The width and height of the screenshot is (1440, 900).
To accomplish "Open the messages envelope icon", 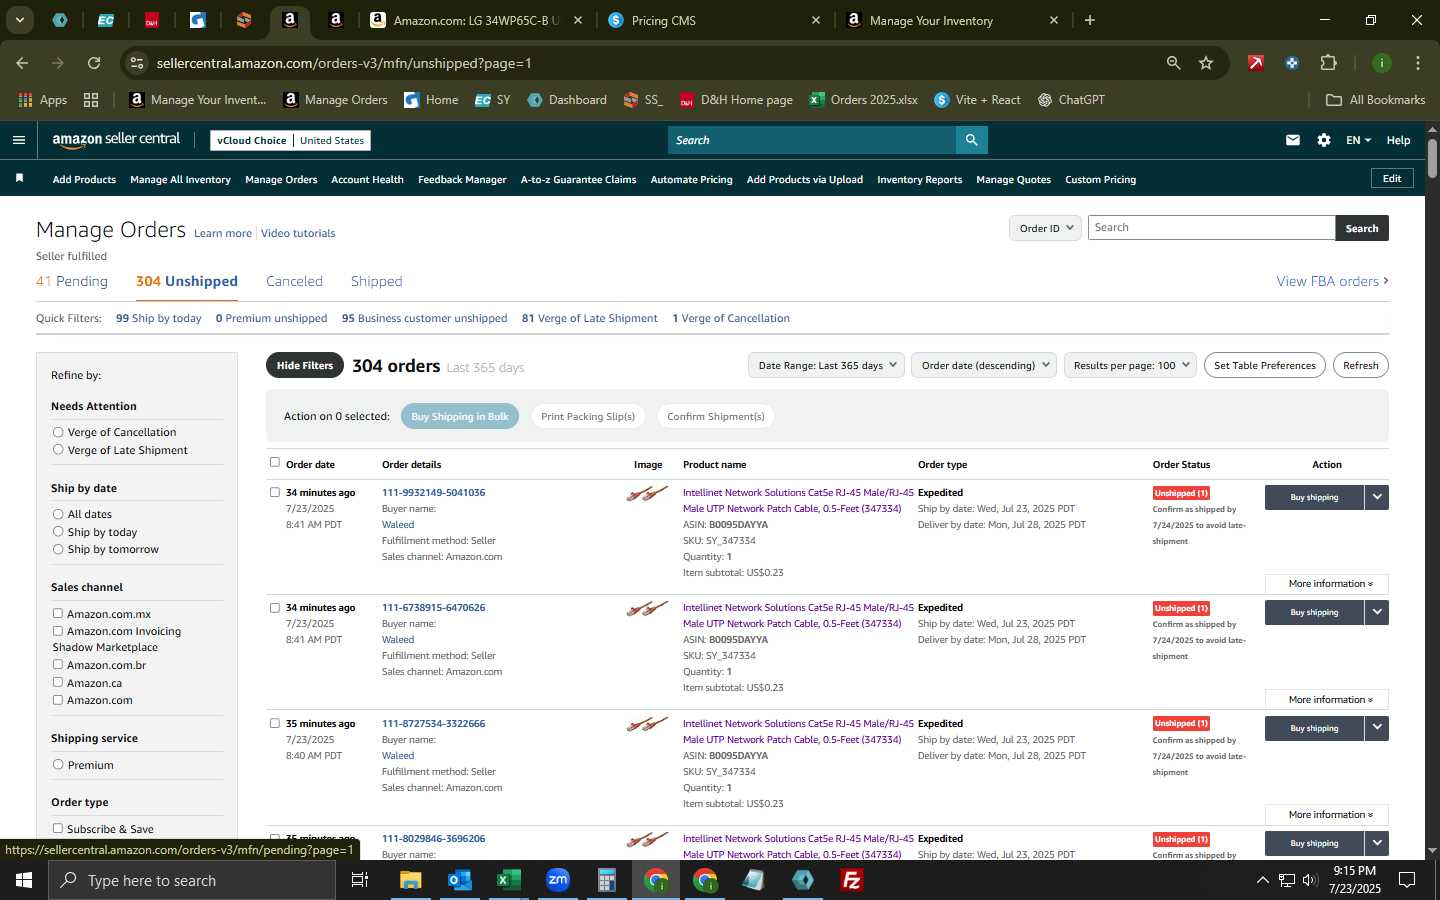I will 1293,140.
